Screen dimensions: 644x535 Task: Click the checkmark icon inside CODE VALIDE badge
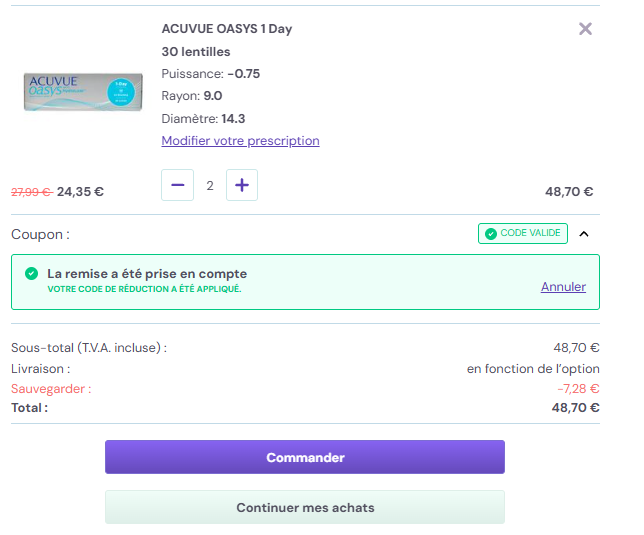pyautogui.click(x=491, y=234)
